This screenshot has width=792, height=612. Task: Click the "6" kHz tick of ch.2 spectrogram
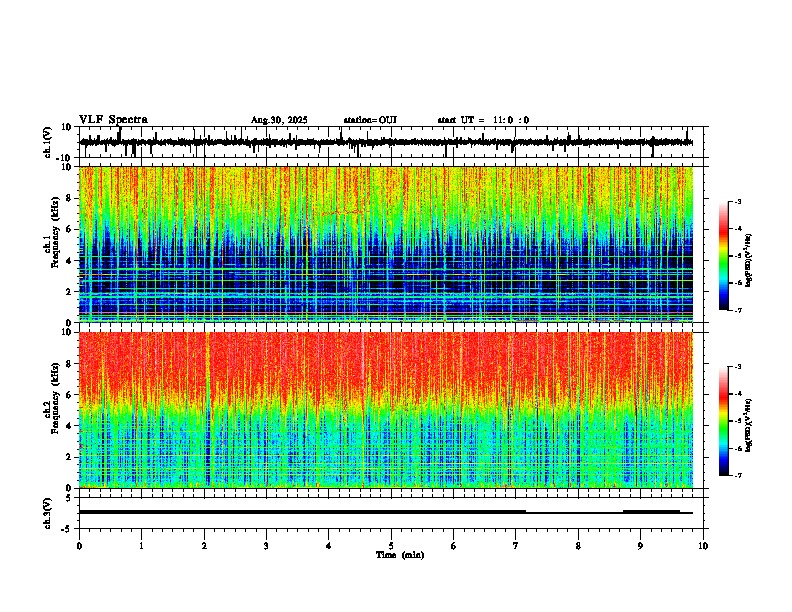click(69, 394)
